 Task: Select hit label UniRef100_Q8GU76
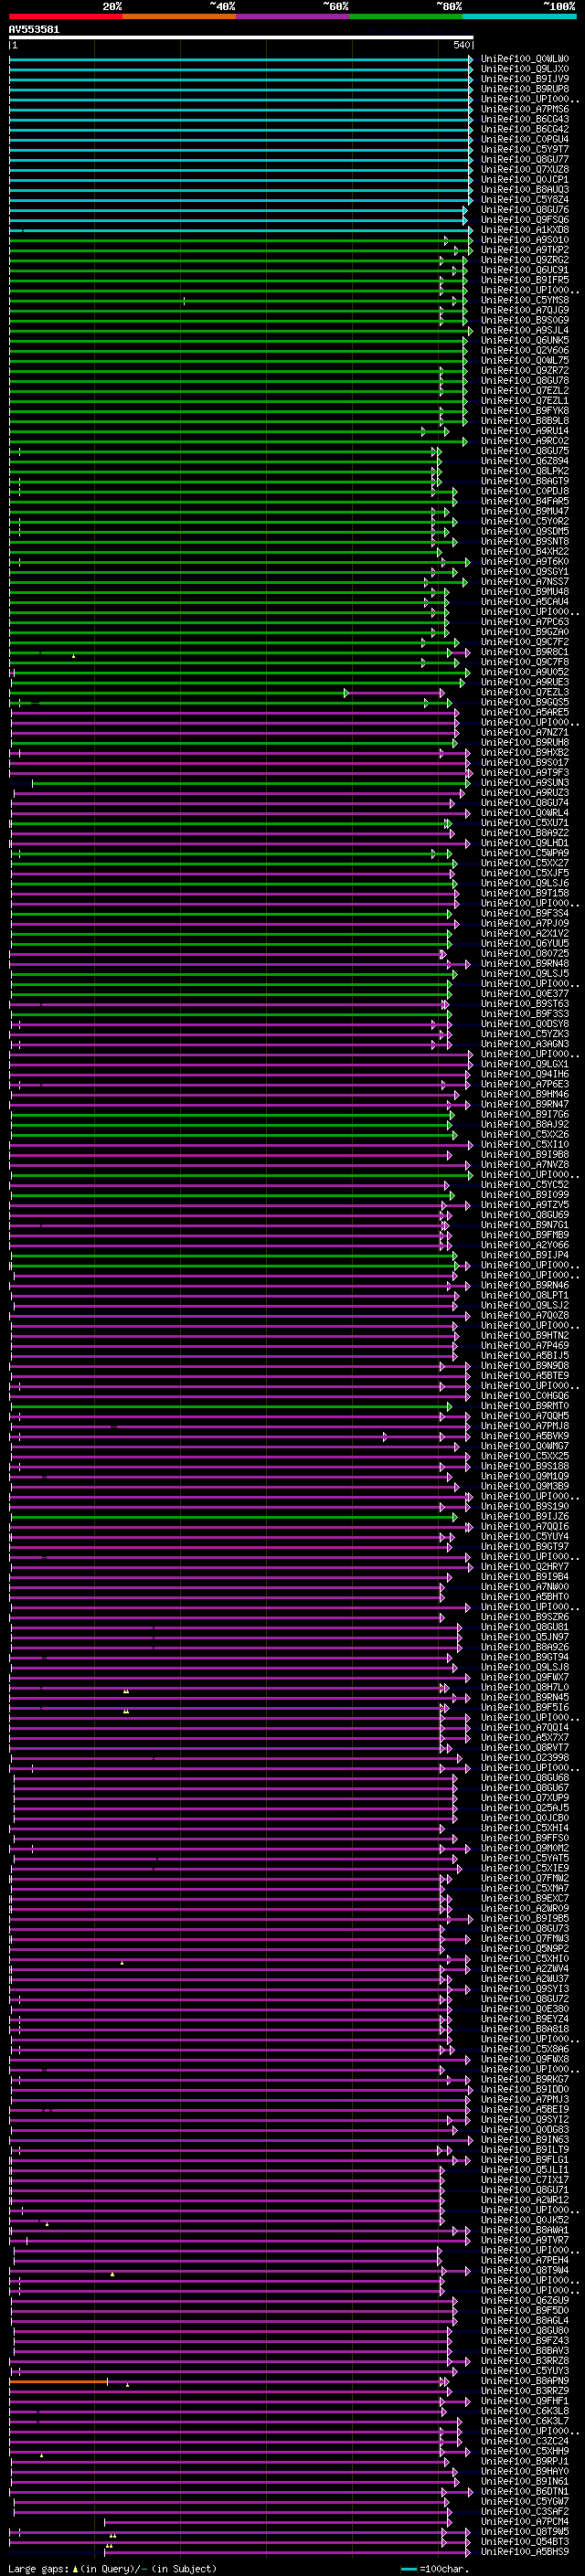click(525, 210)
